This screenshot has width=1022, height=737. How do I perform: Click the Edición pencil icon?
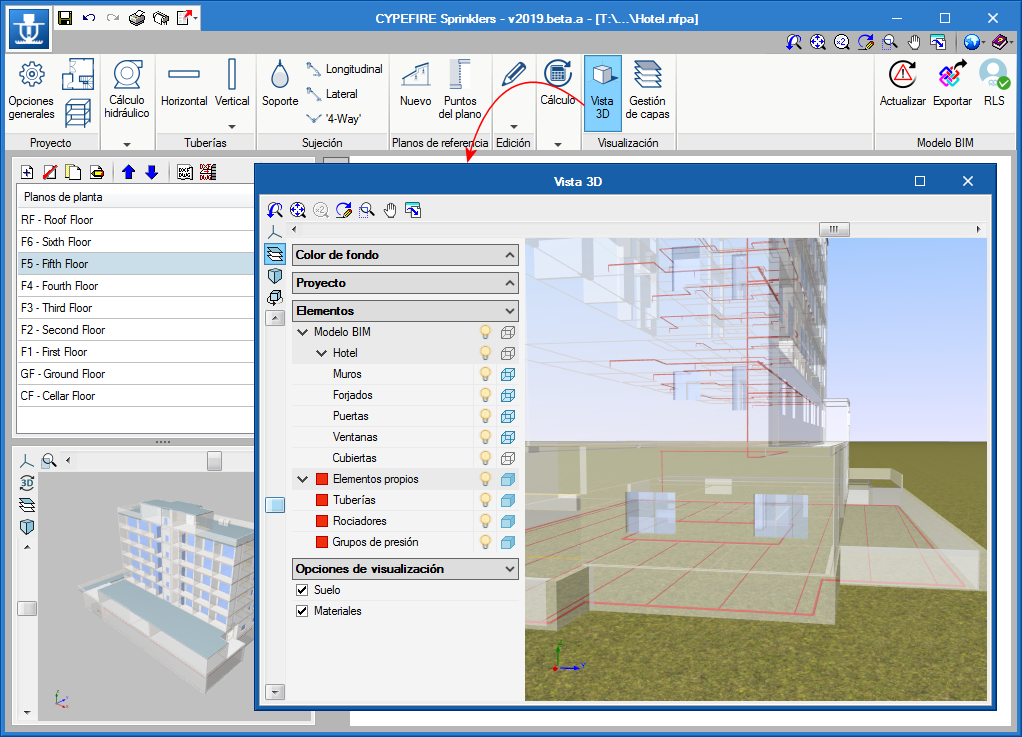513,75
